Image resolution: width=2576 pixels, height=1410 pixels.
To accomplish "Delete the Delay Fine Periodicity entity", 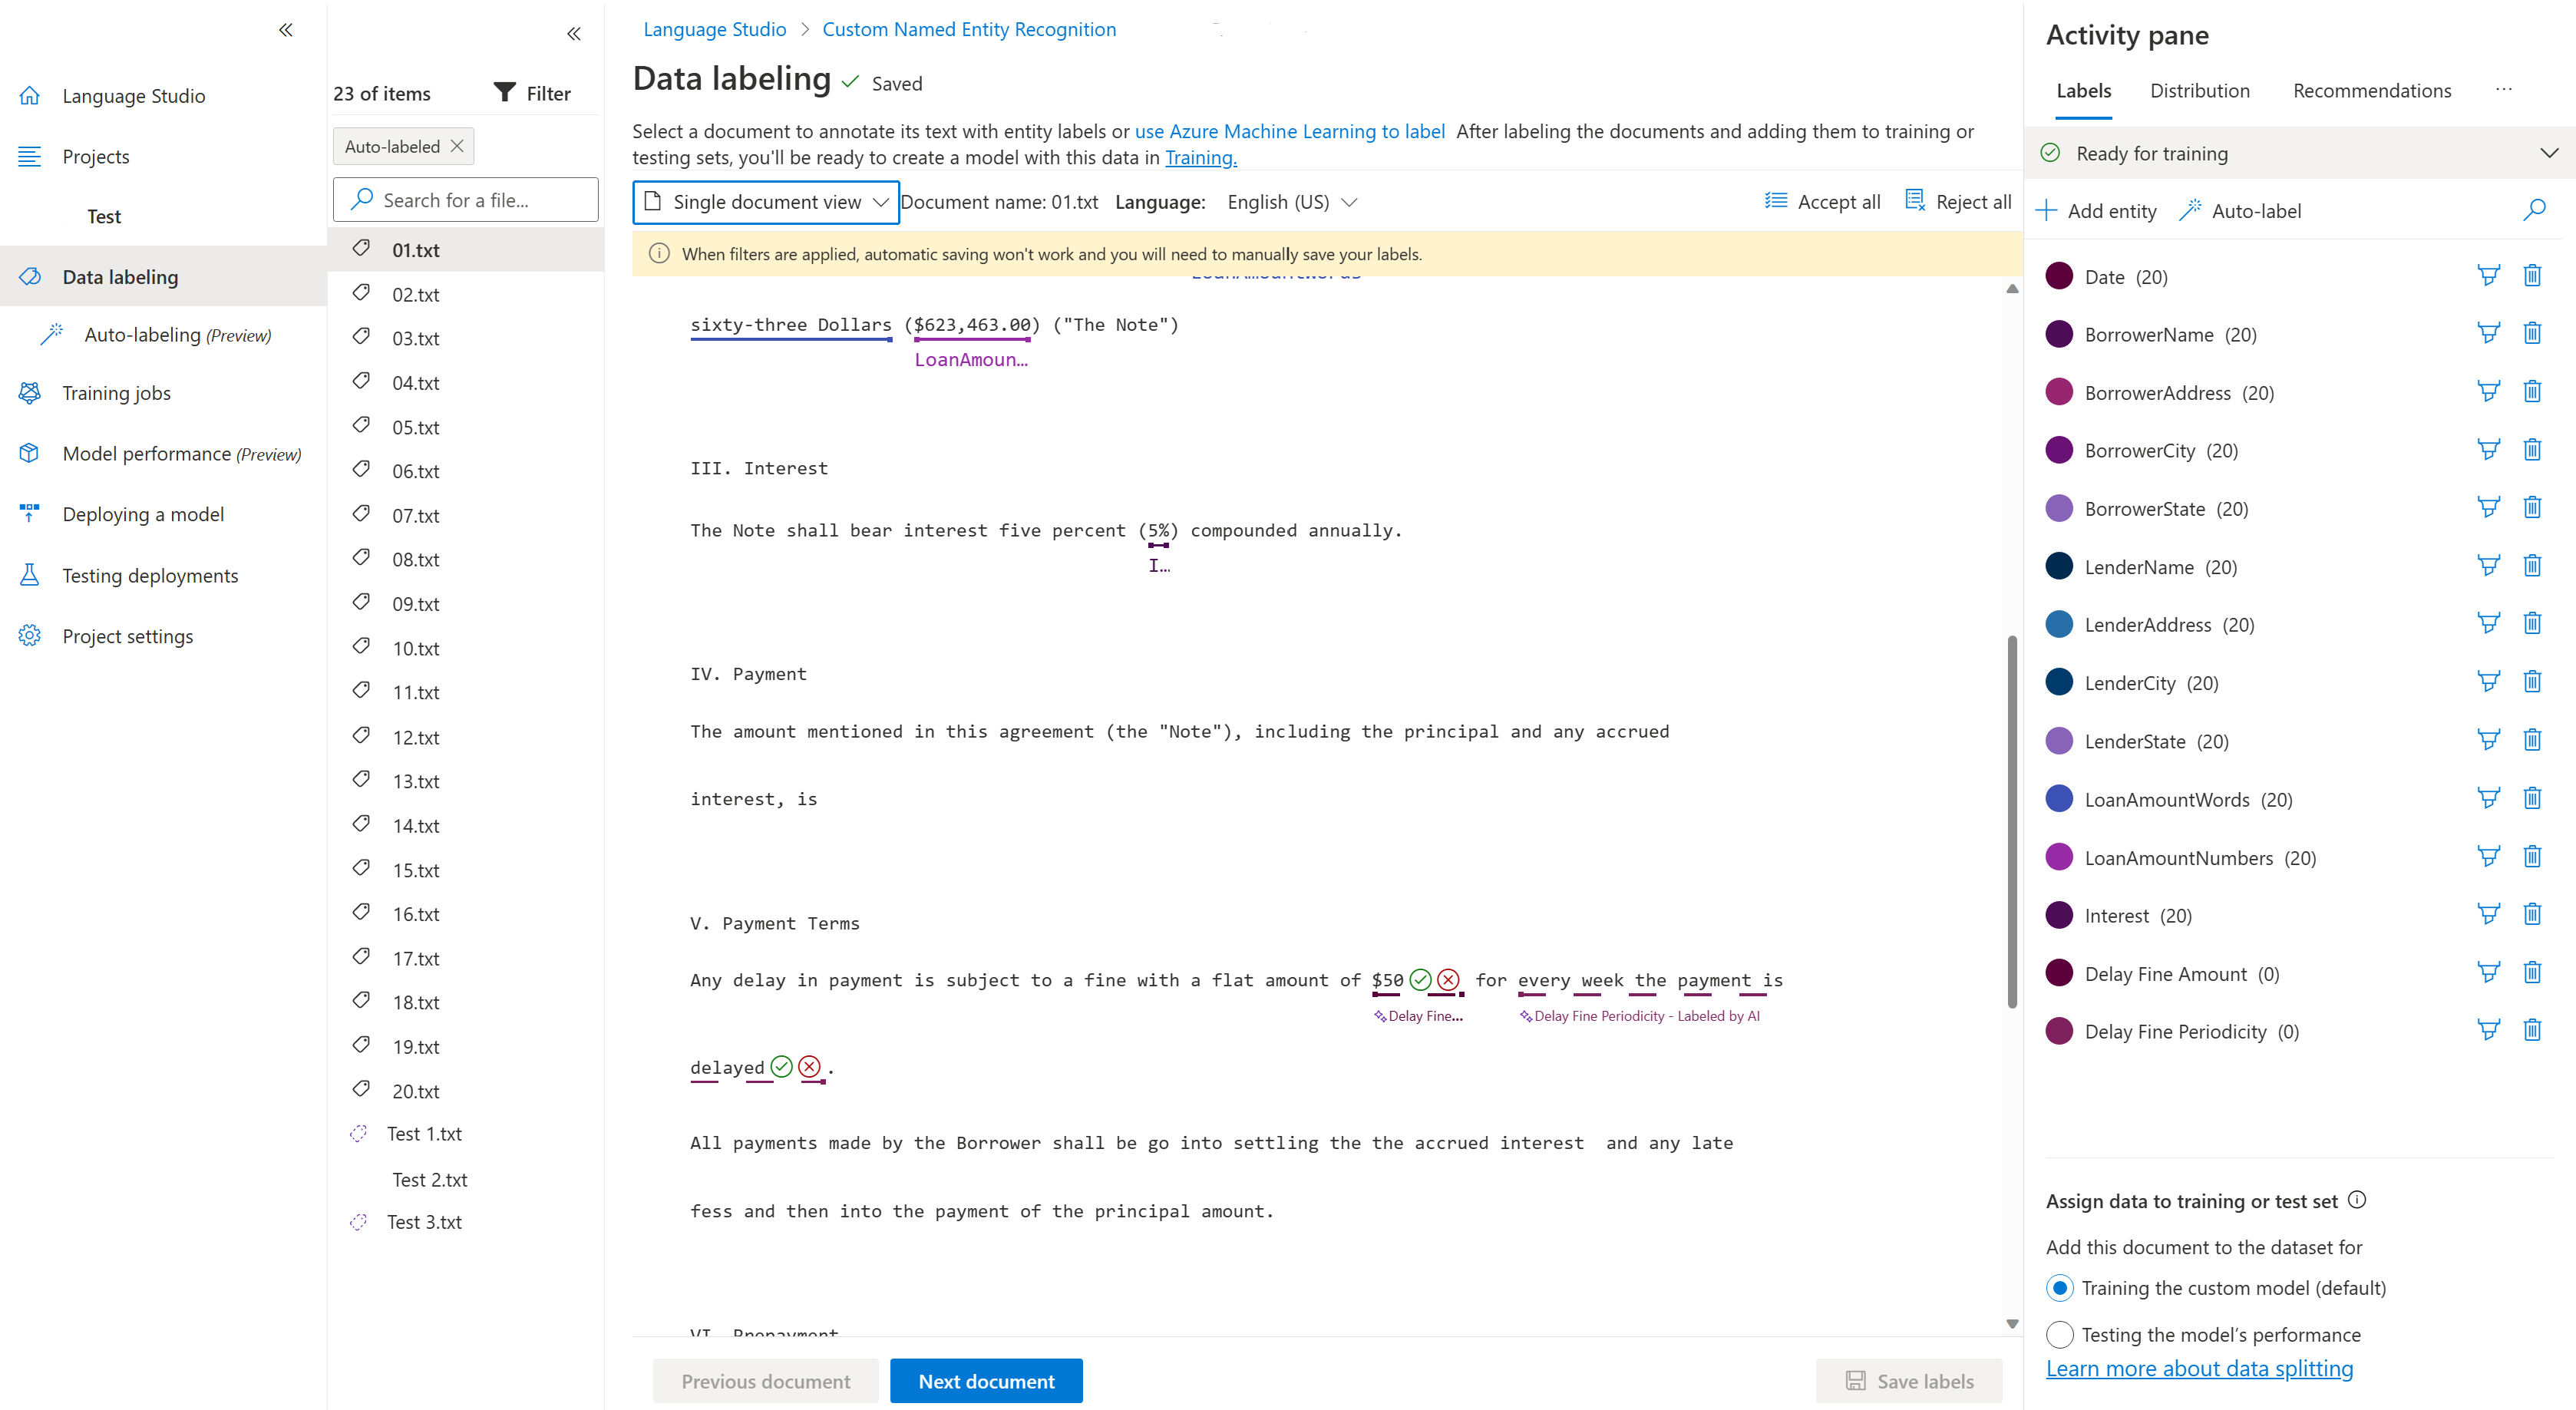I will pos(2532,1031).
